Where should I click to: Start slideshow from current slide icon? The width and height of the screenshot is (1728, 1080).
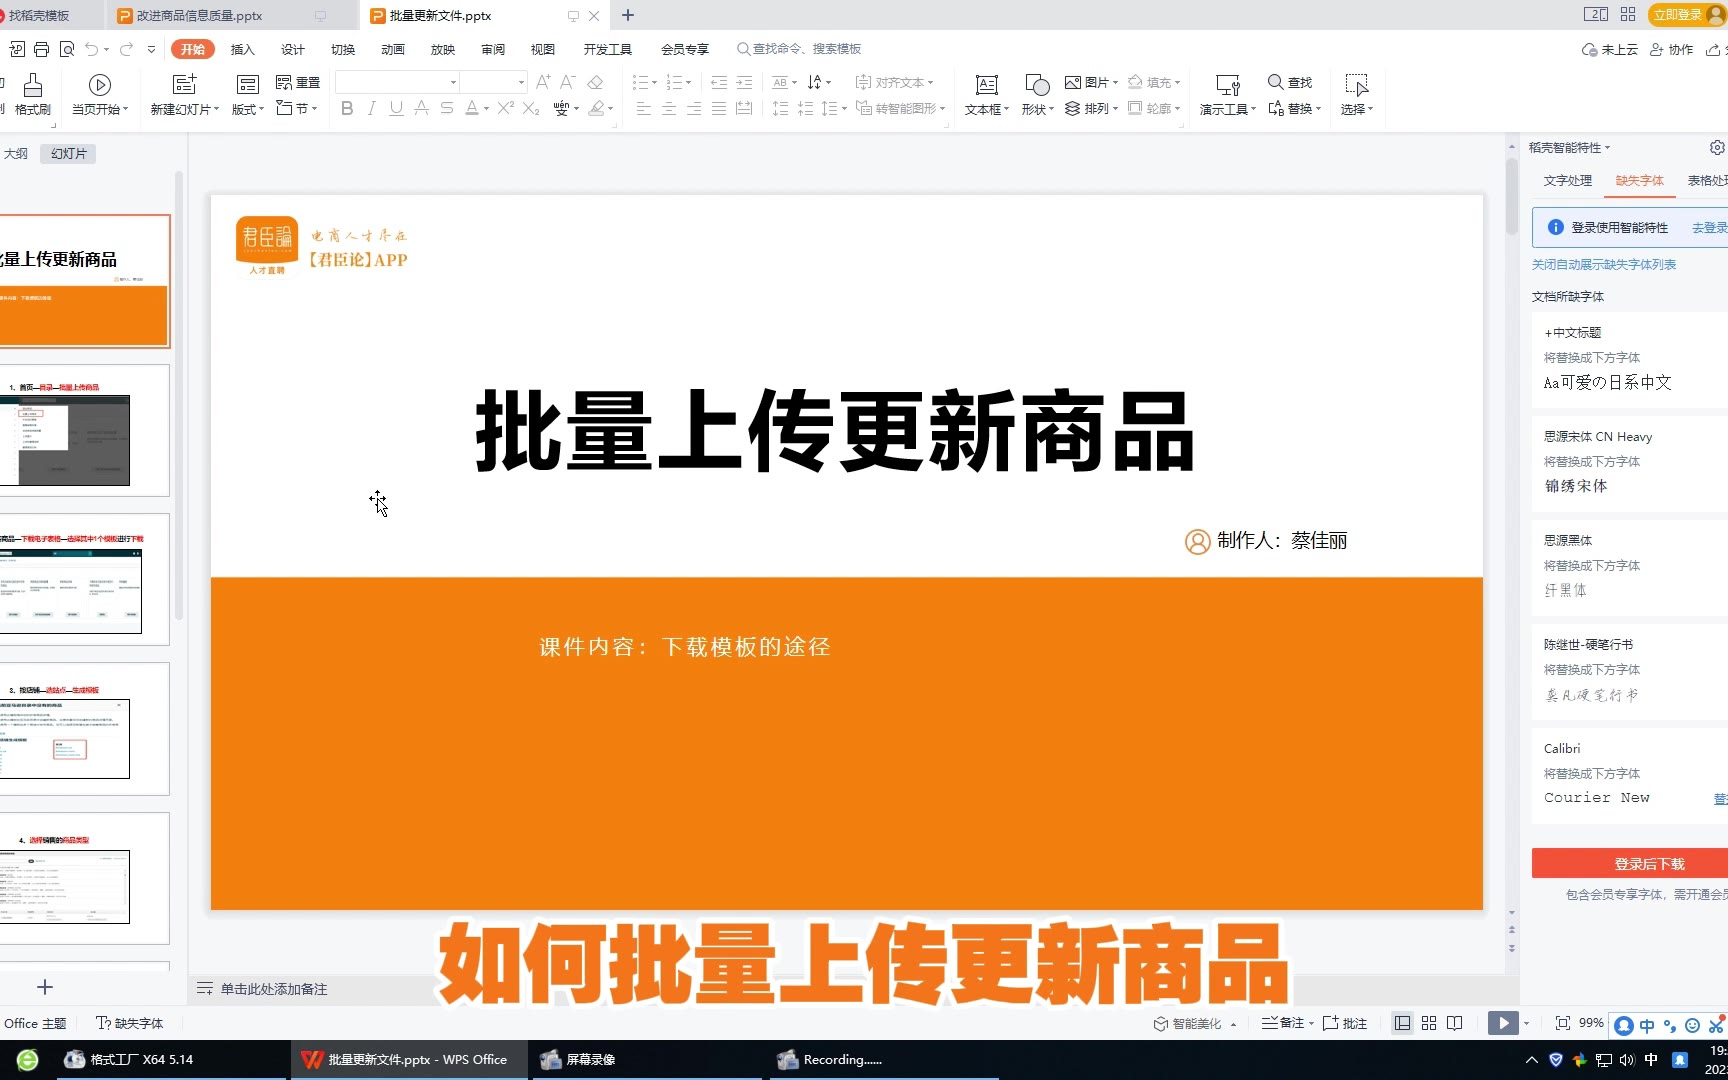click(x=99, y=85)
